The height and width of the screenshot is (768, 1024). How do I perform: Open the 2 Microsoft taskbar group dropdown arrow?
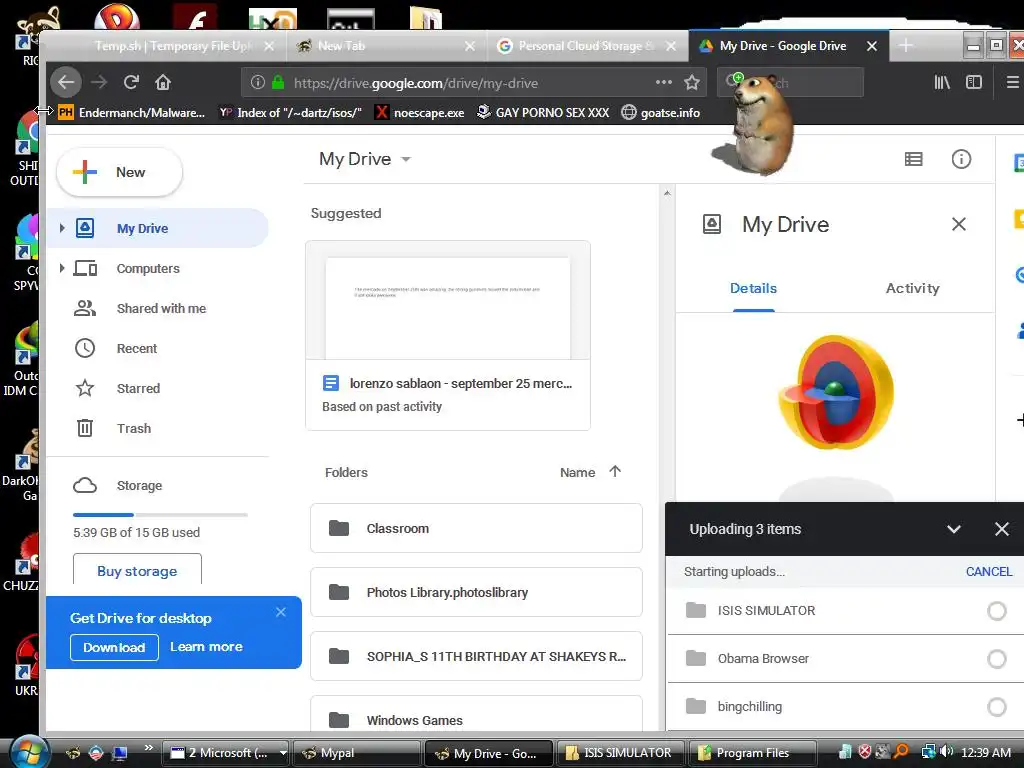[x=283, y=752]
